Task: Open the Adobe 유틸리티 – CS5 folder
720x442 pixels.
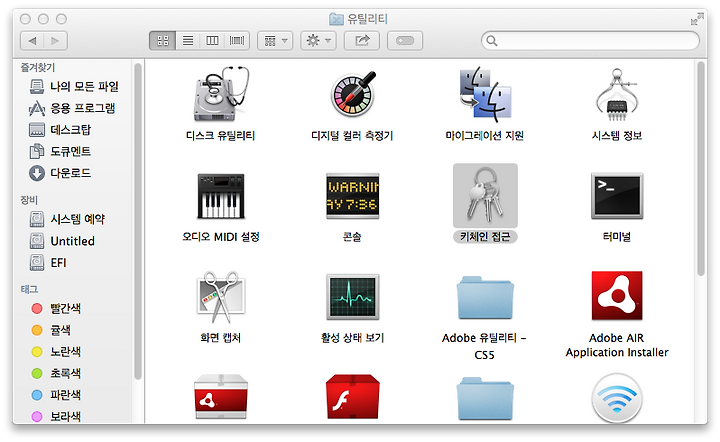Action: 485,297
